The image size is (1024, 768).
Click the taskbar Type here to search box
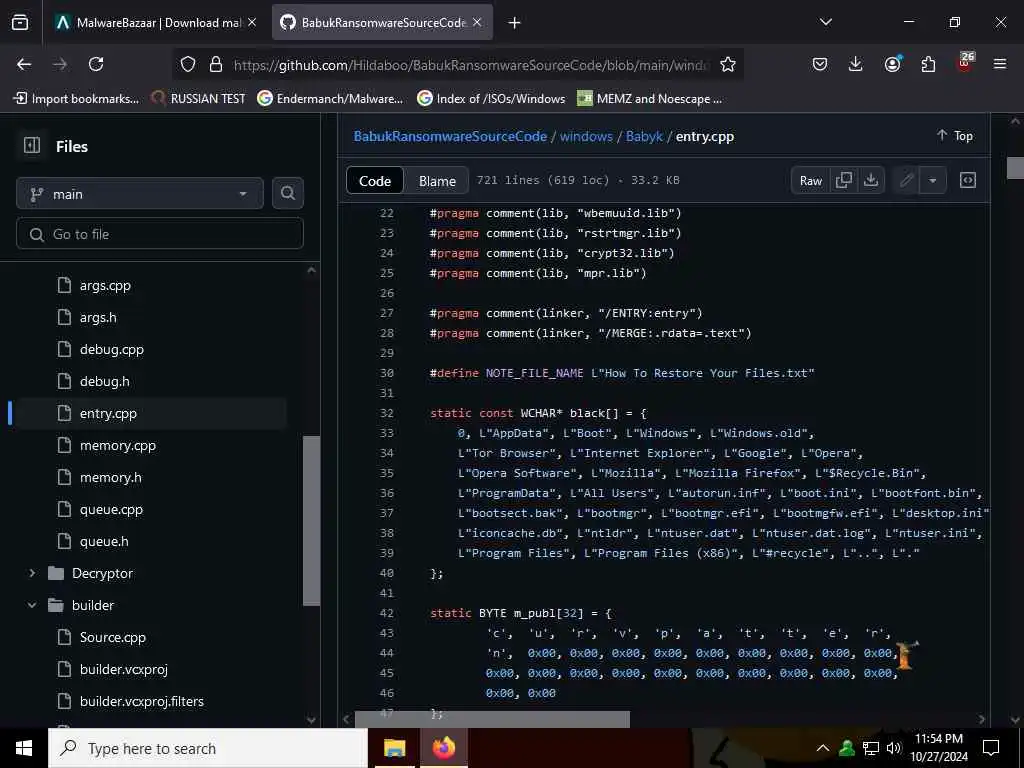click(x=208, y=748)
